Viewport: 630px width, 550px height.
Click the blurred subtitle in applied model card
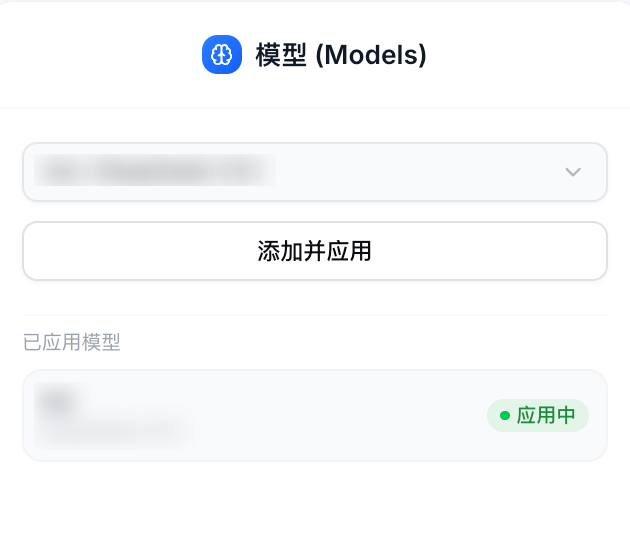pyautogui.click(x=110, y=431)
